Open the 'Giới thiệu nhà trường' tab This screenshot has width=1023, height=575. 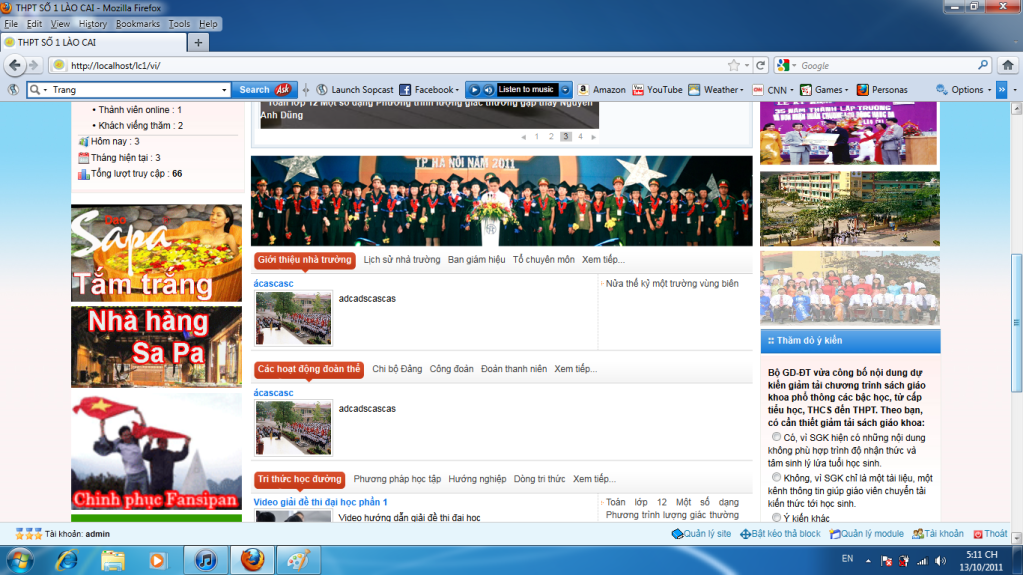coord(305,260)
